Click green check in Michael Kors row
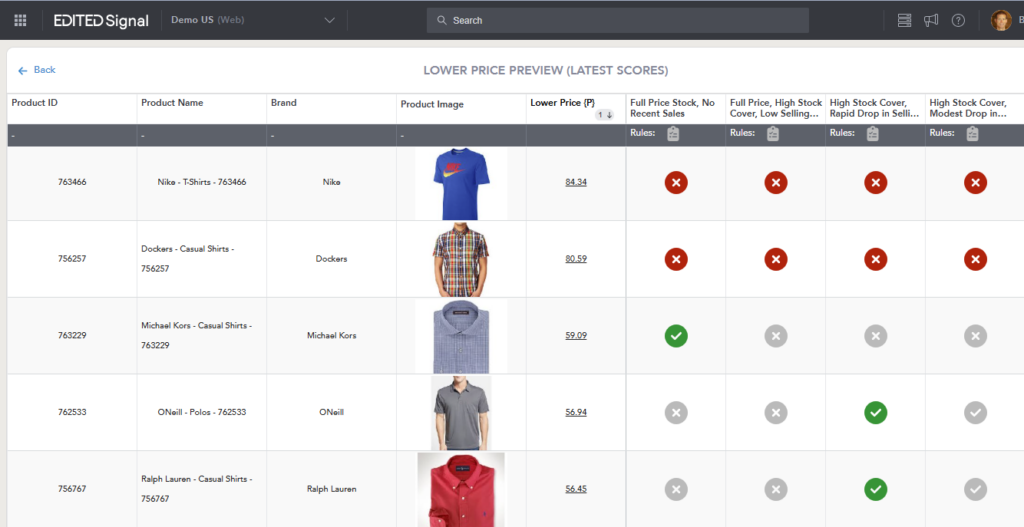 (676, 336)
